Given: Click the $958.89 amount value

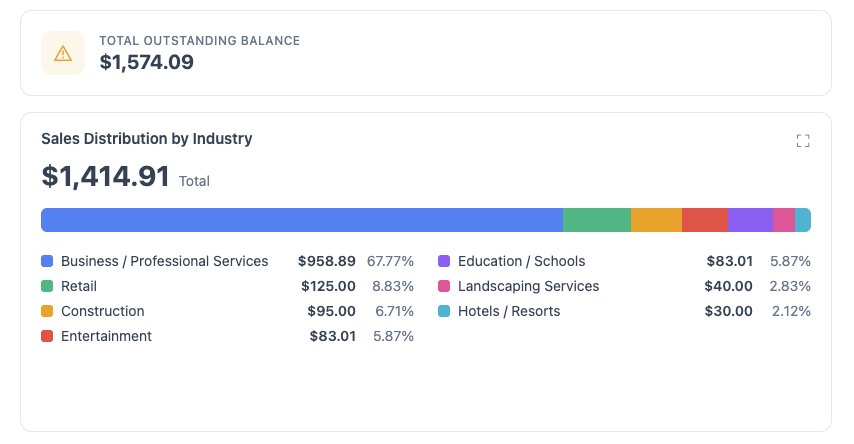Looking at the screenshot, I should pyautogui.click(x=326, y=261).
